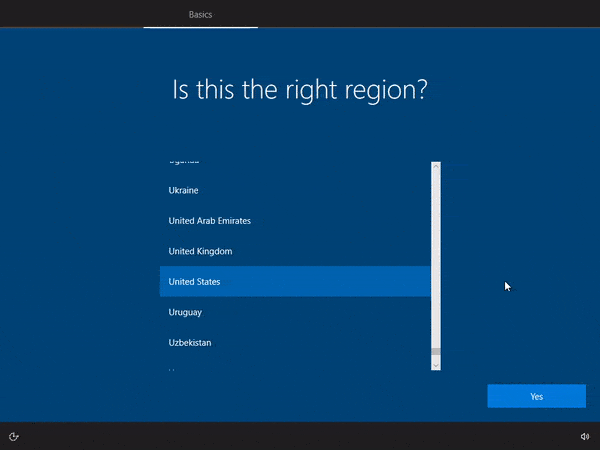Pick Uruguay from the region list
Viewport: 600px width, 450px height.
pos(186,312)
